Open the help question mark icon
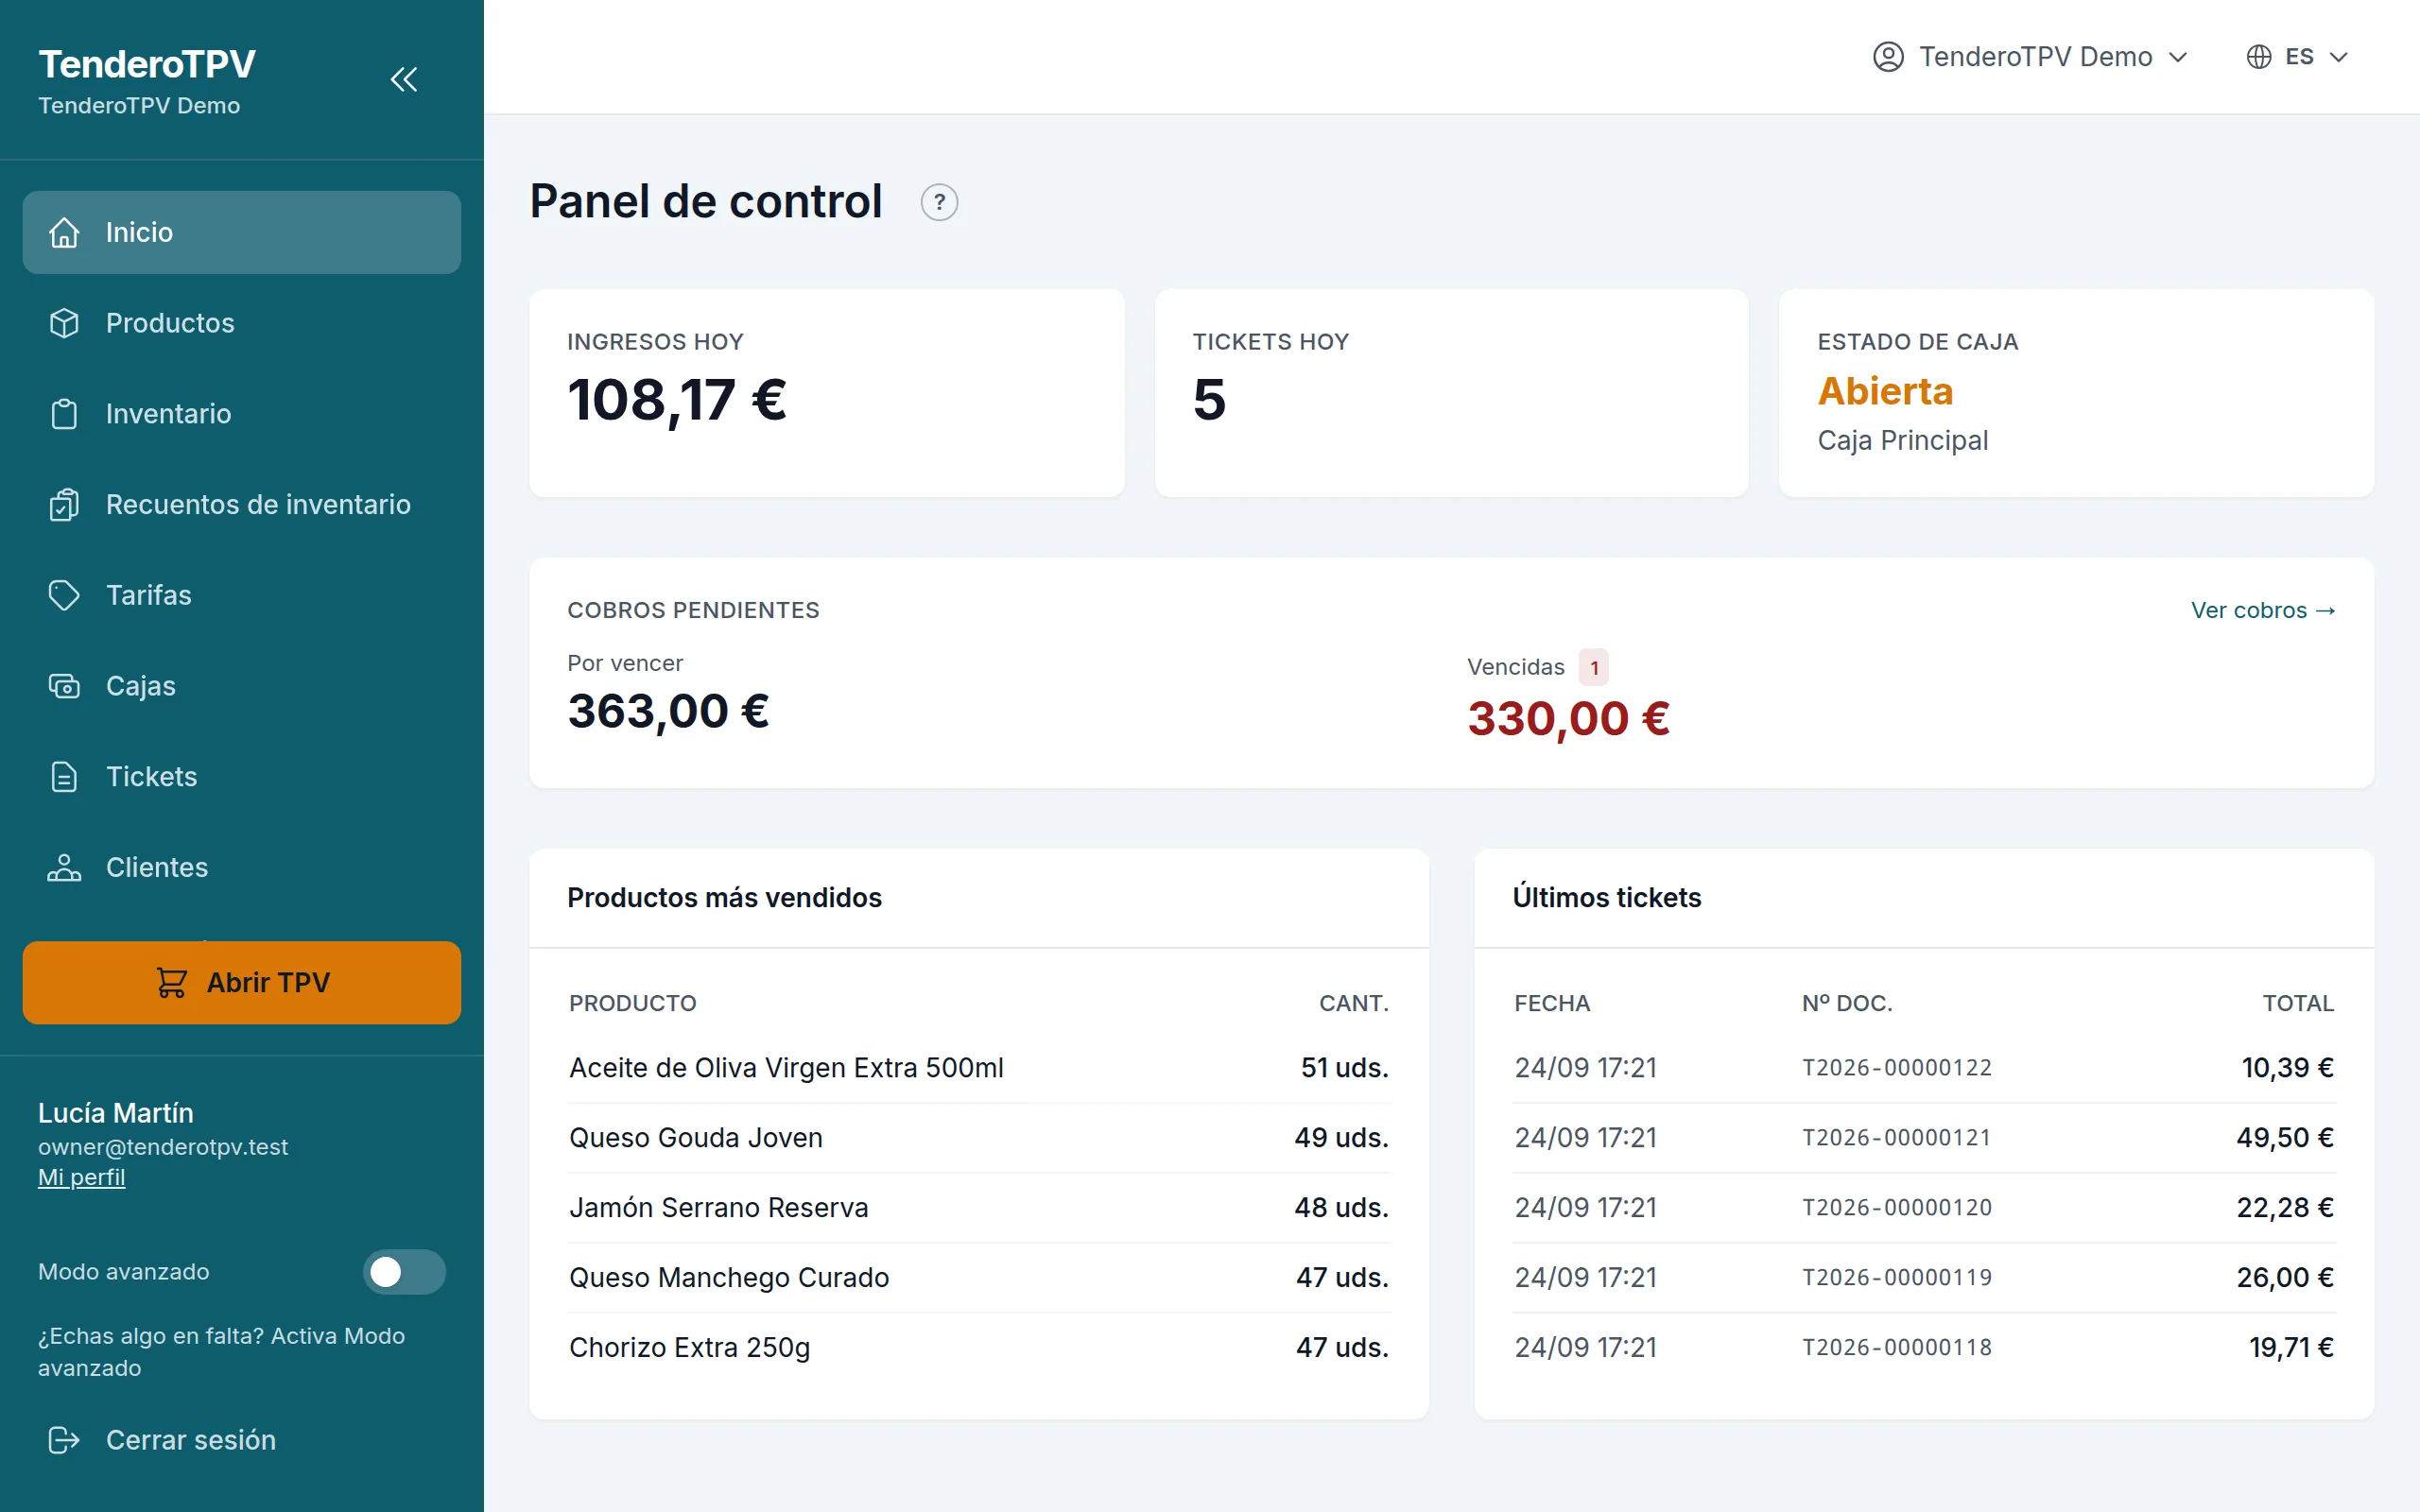This screenshot has height=1512, width=2420. 939,202
